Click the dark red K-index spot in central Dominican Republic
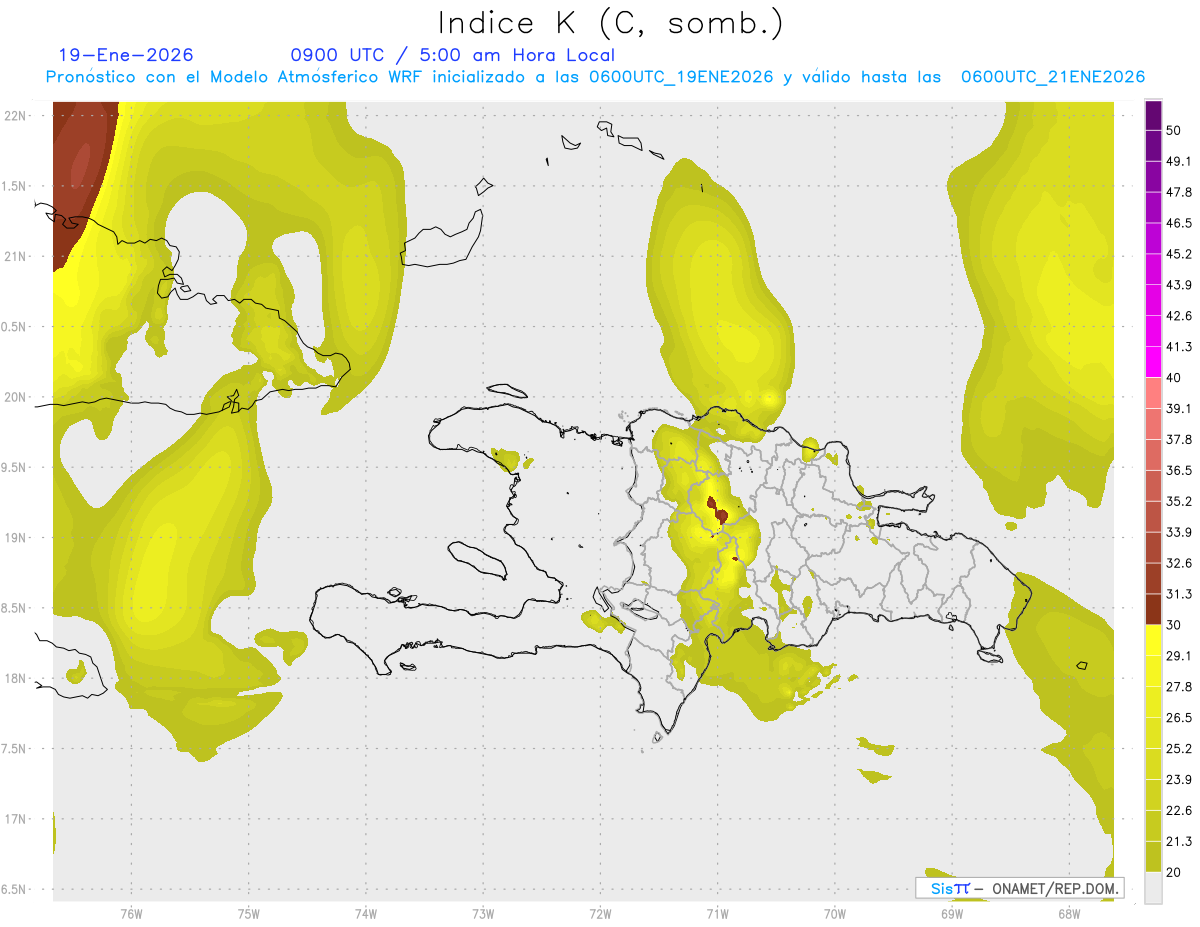The width and height of the screenshot is (1200, 927). [x=721, y=515]
